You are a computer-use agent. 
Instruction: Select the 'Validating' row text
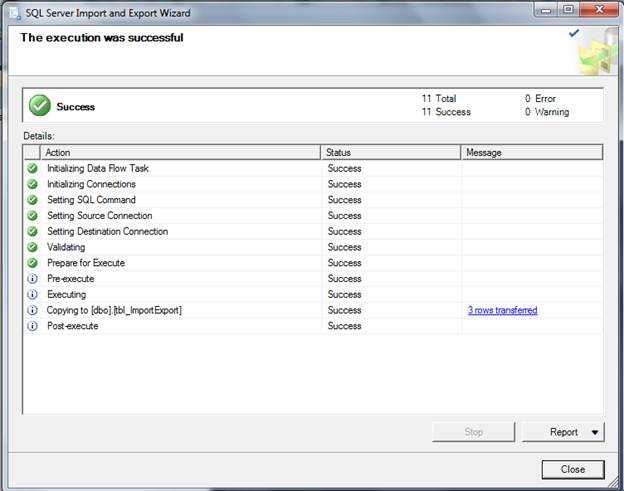tap(66, 247)
